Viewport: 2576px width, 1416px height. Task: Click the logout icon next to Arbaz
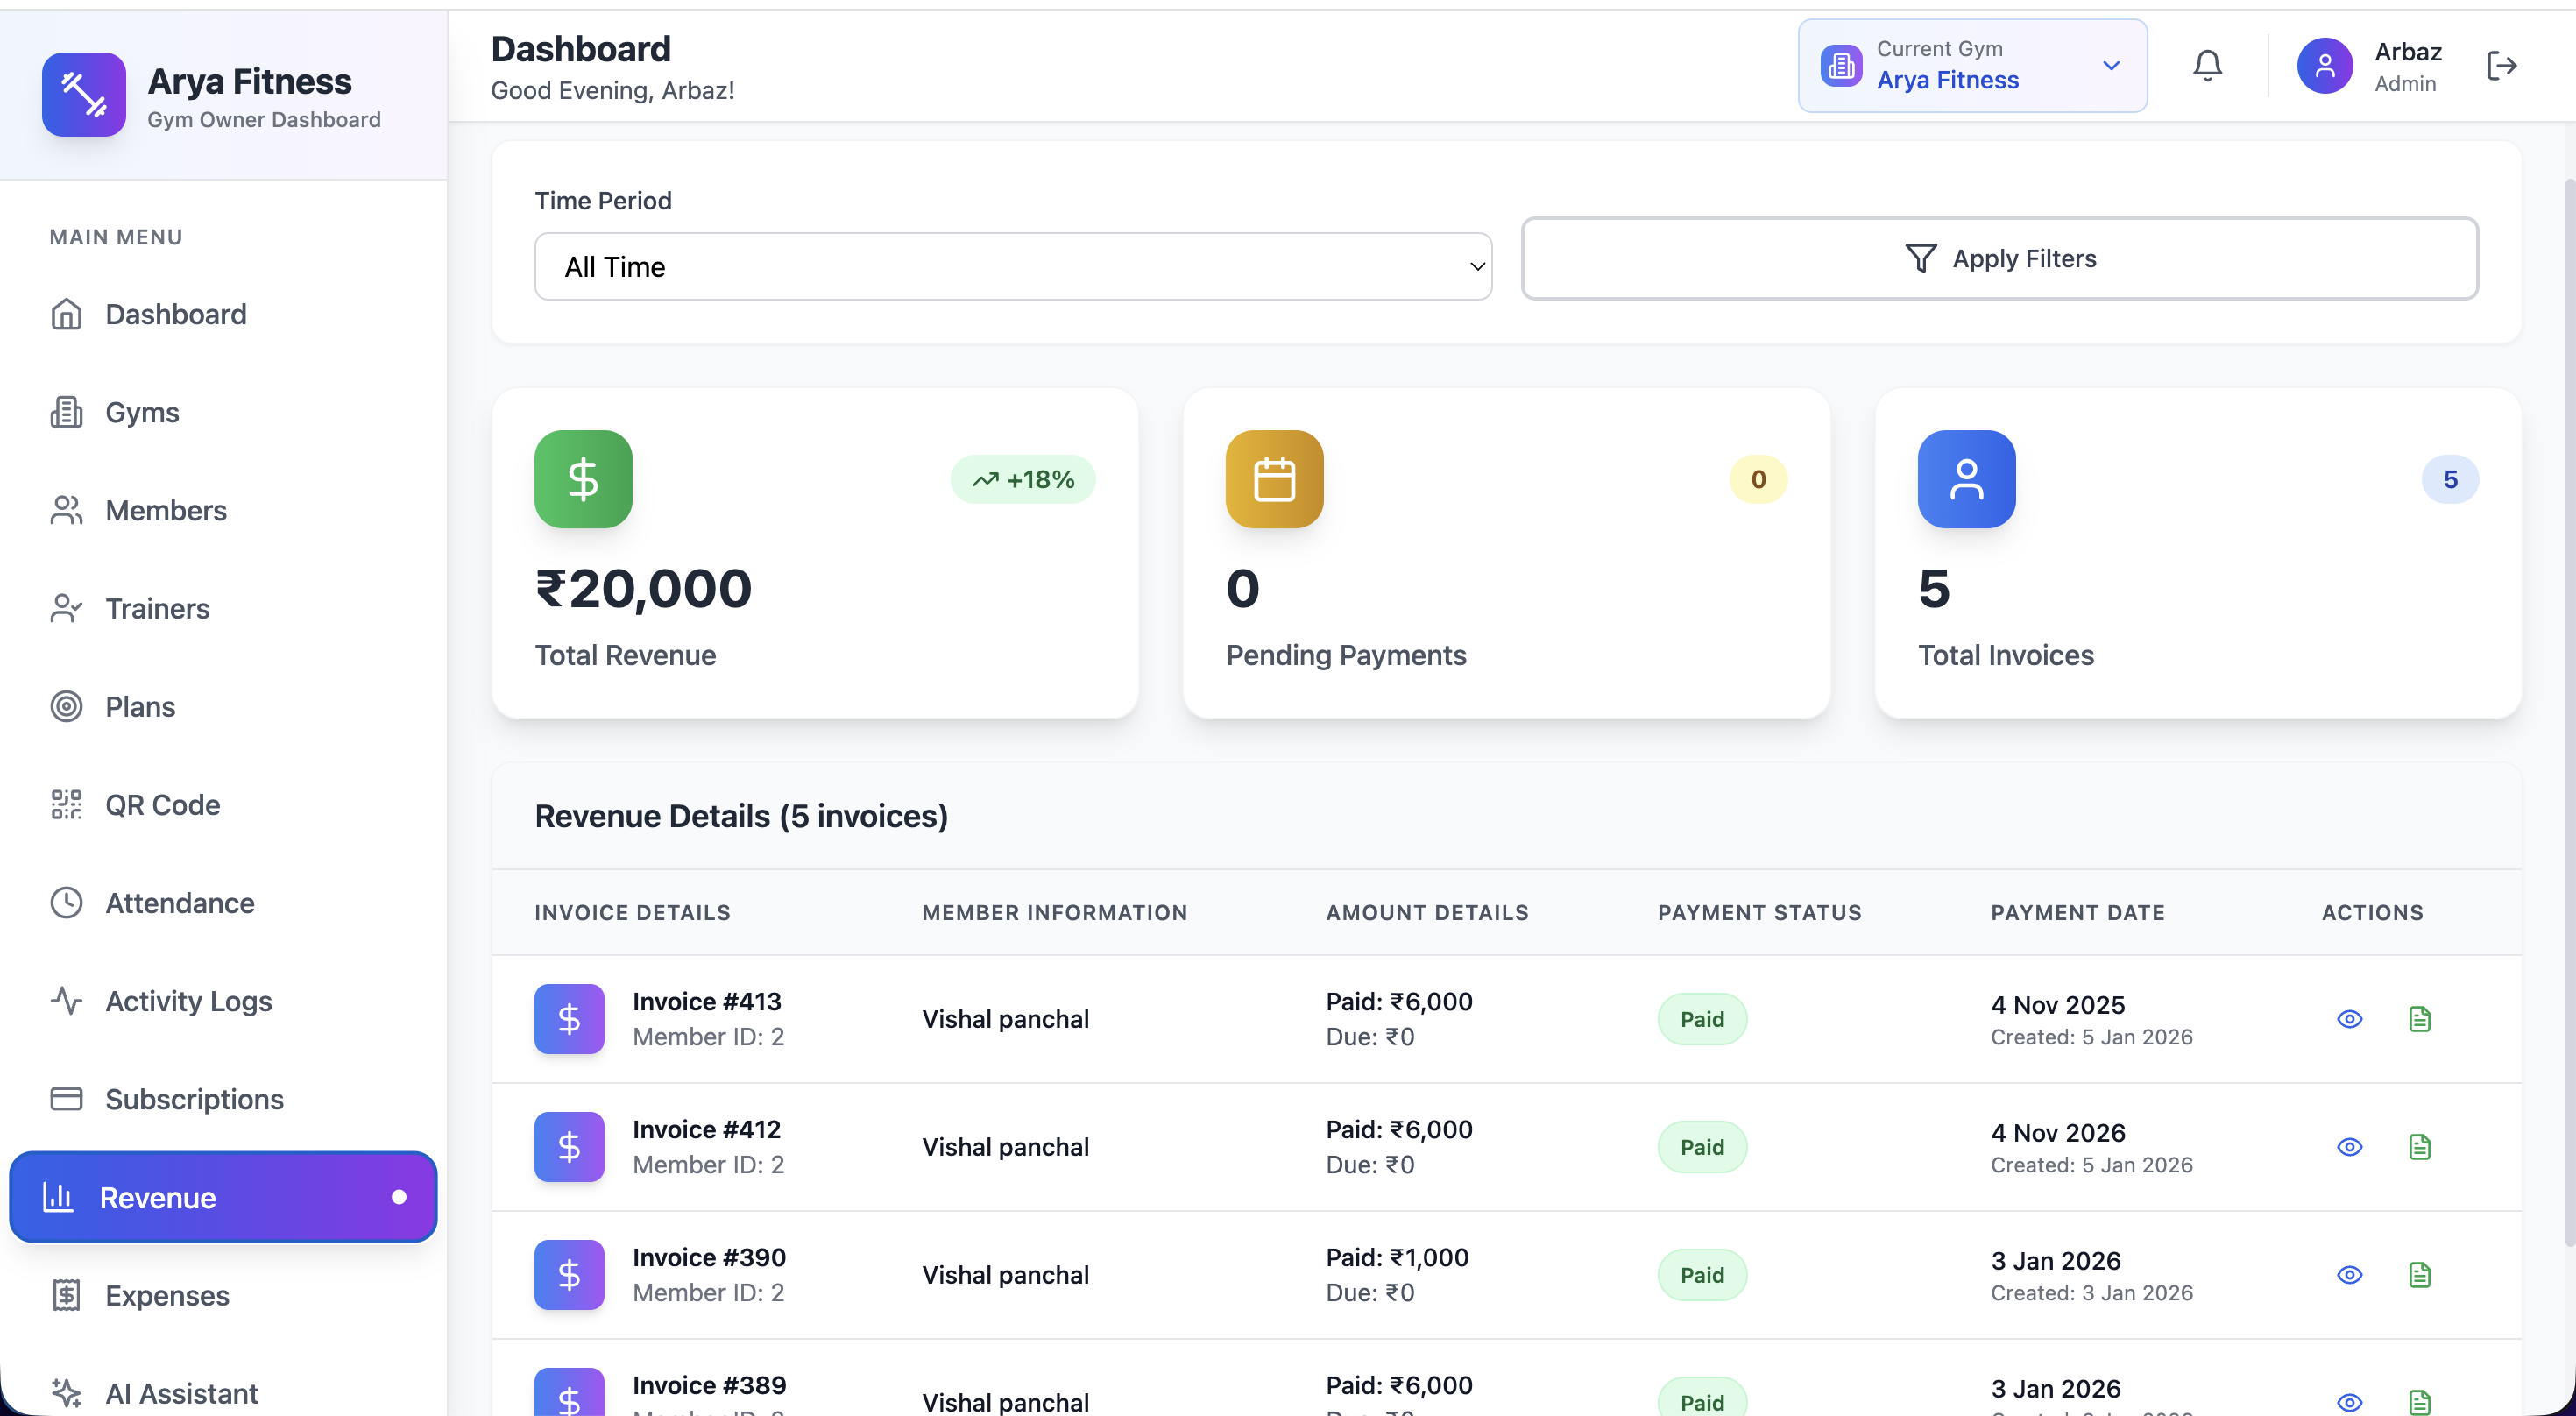tap(2501, 66)
